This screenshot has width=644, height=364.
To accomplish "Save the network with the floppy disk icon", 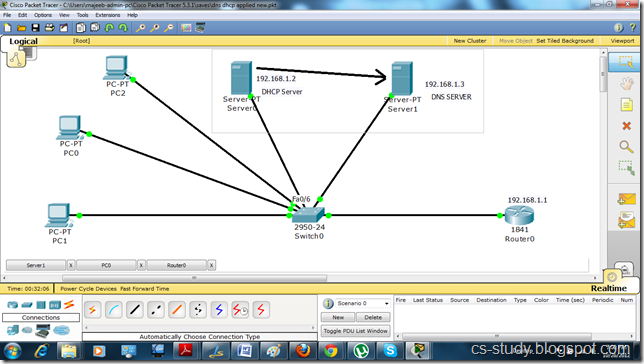I will (36, 28).
